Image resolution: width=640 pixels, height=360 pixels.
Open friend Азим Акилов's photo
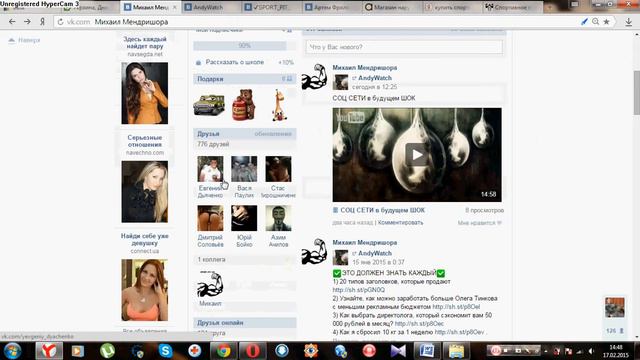[278, 218]
